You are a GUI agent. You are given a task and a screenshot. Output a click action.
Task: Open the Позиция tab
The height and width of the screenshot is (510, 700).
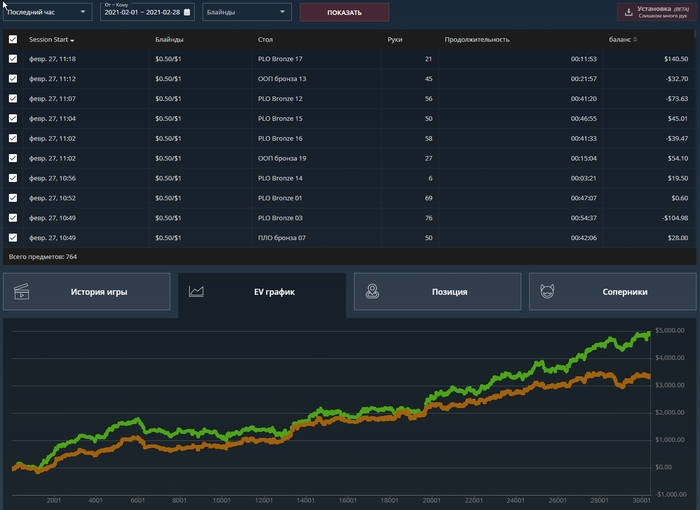coord(438,292)
